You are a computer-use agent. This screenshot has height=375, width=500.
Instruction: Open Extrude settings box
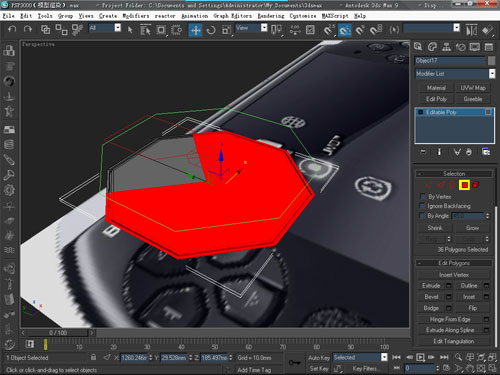[449, 286]
